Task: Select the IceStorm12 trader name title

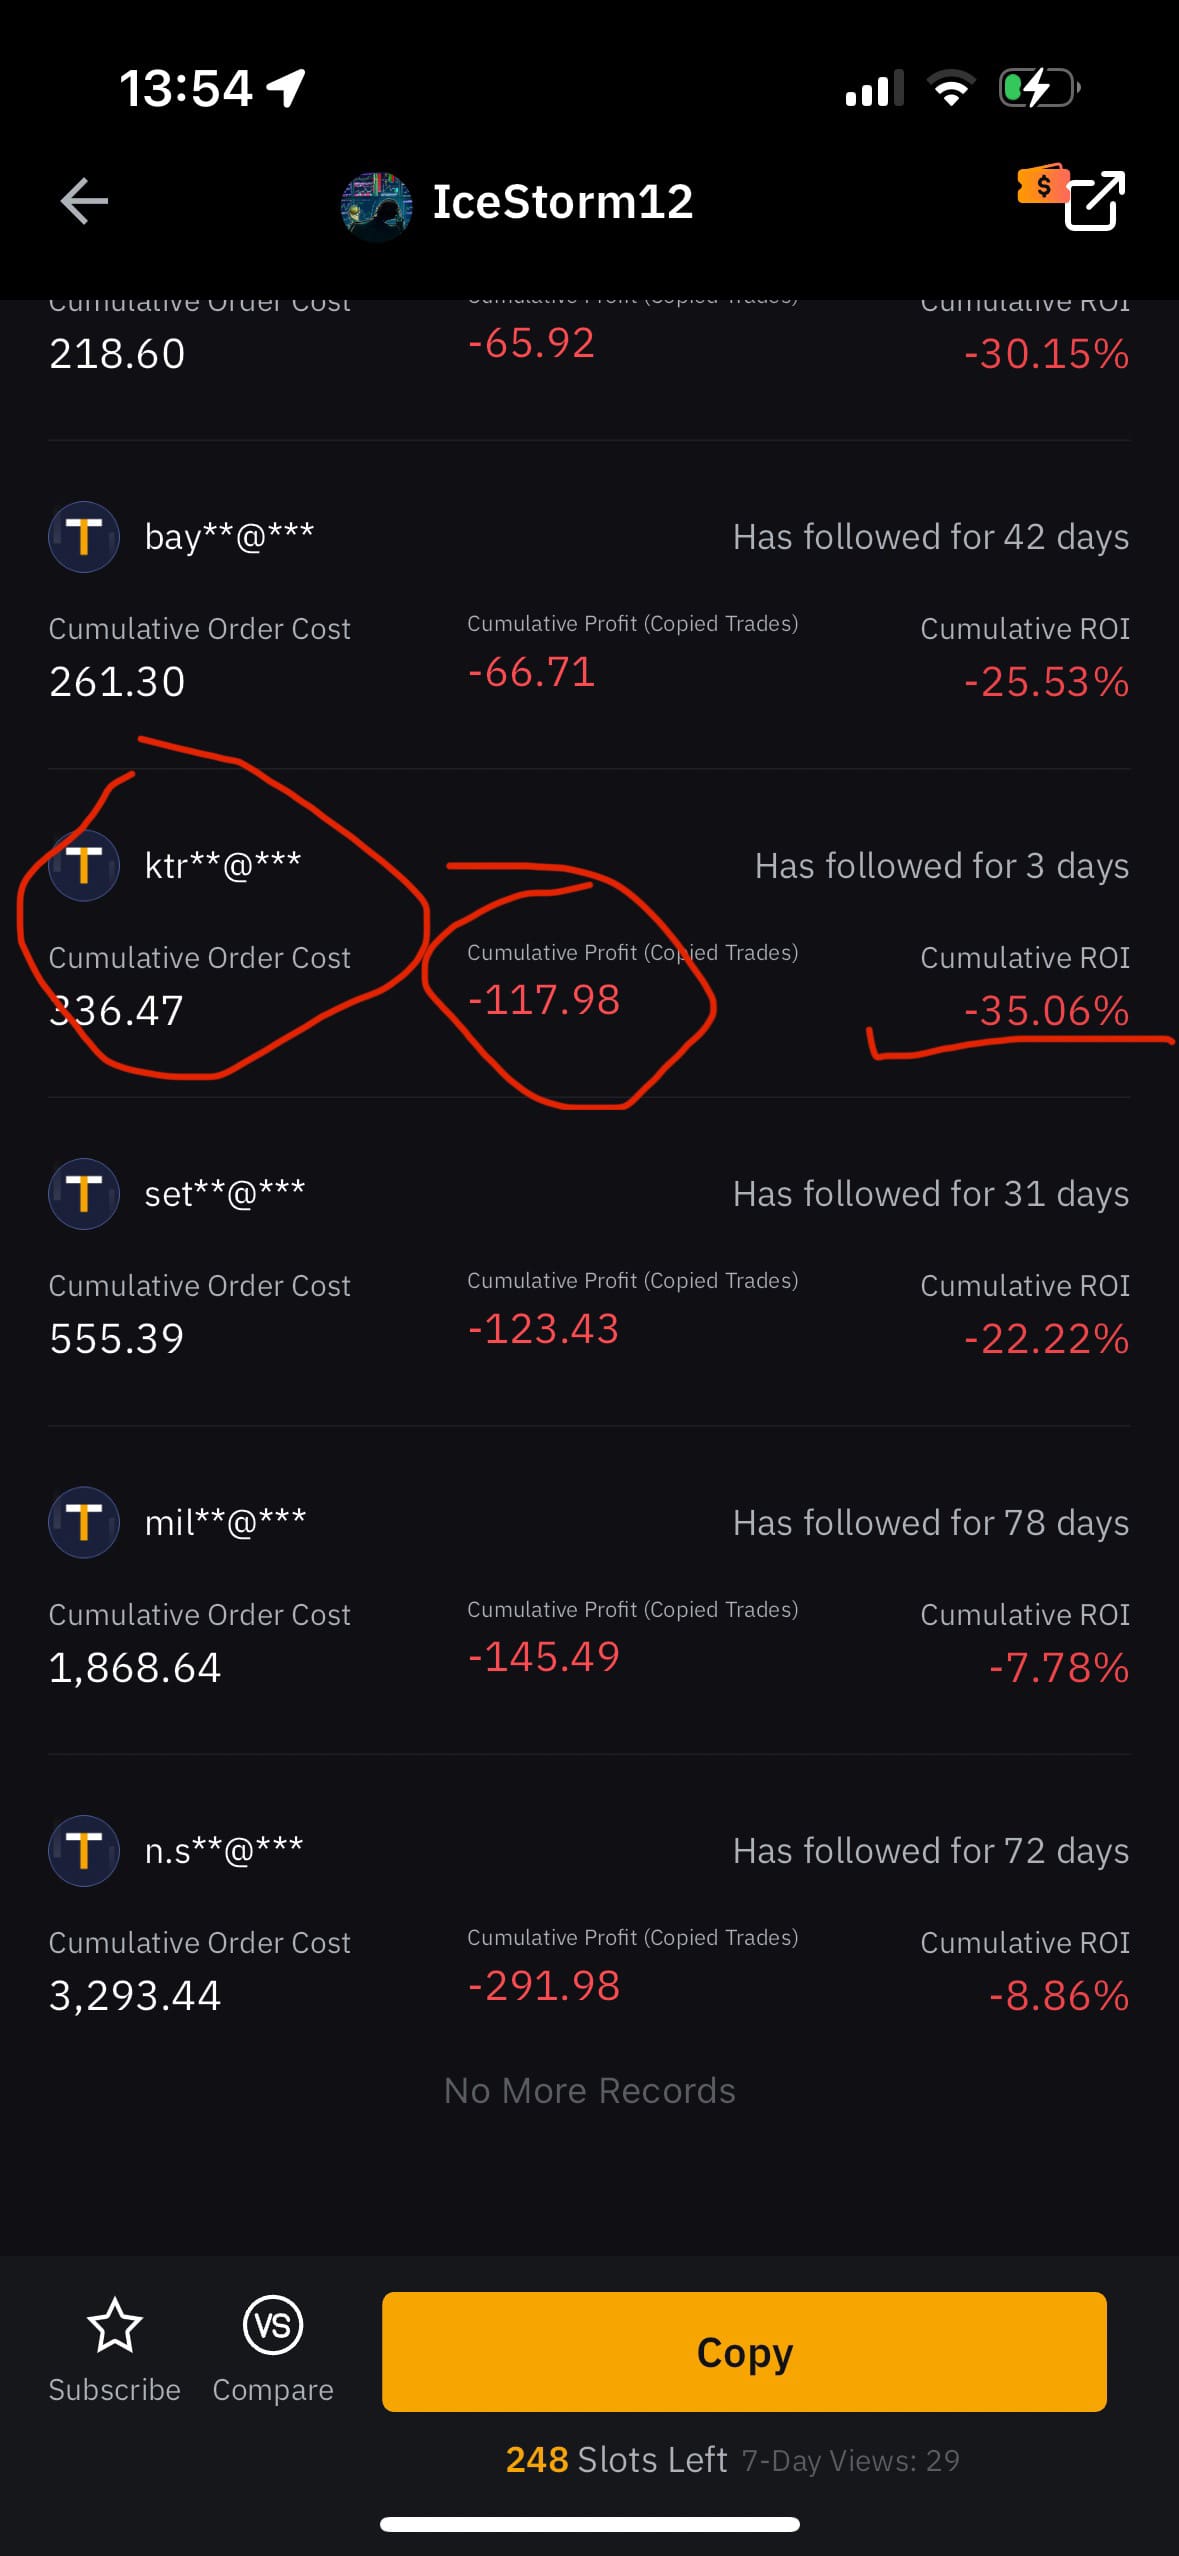Action: (x=562, y=202)
